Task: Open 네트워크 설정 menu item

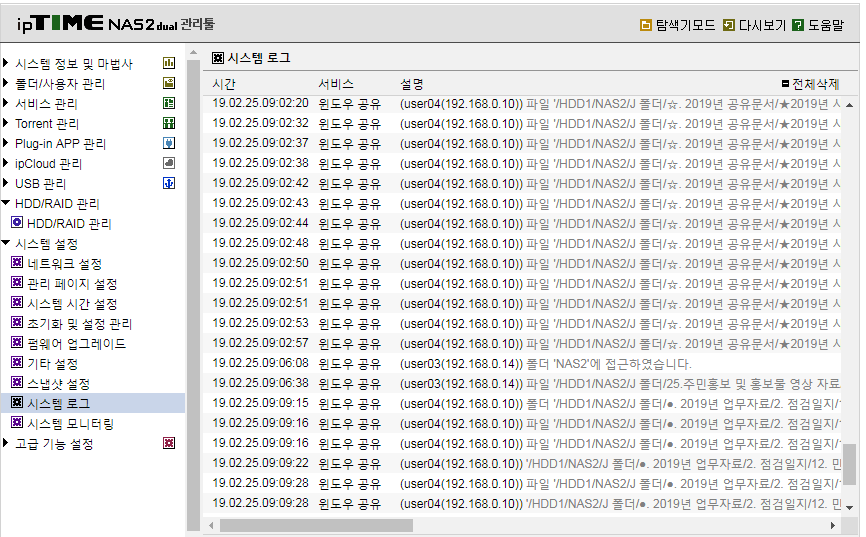Action: 65,264
